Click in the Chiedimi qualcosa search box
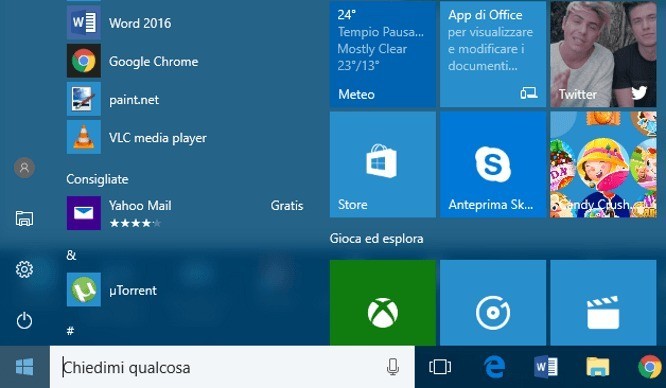The image size is (666, 388). pyautogui.click(x=232, y=367)
